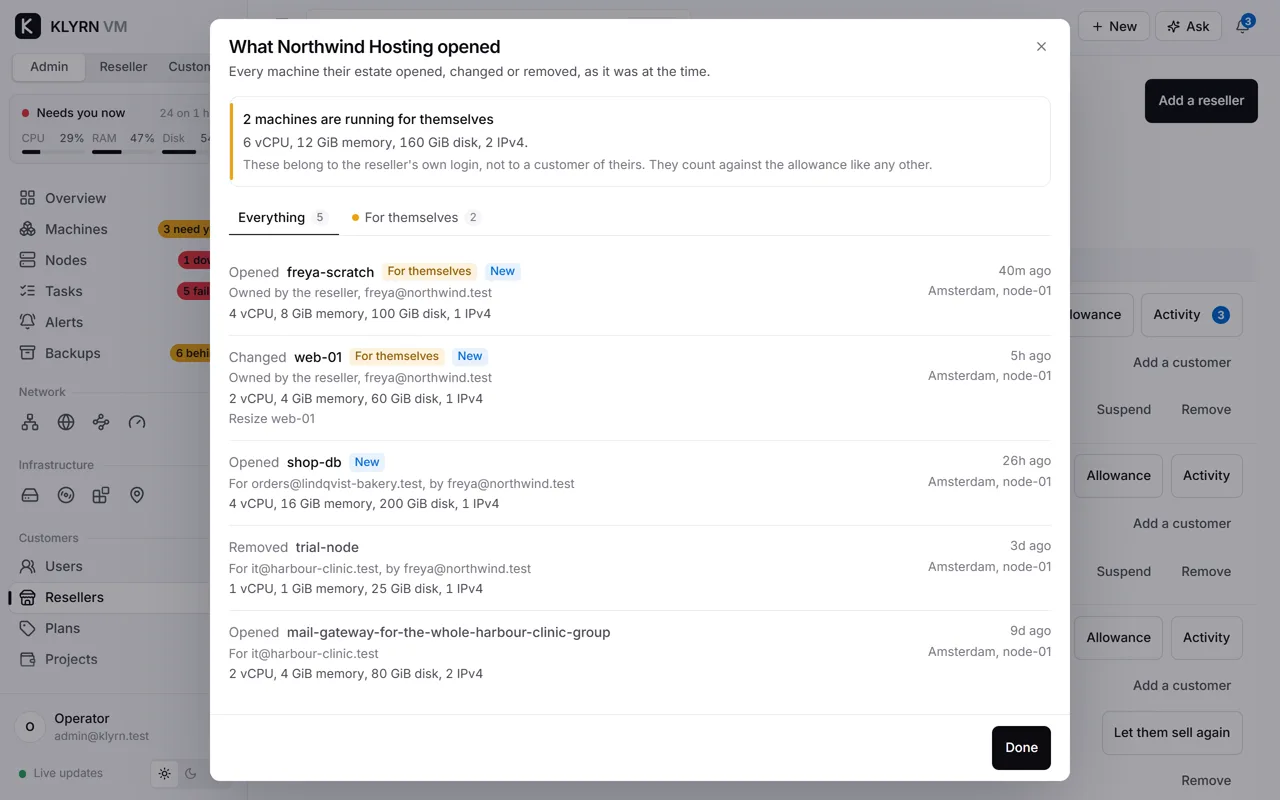This screenshot has height=800, width=1280.
Task: Open the New creation menu button
Action: point(1114,26)
